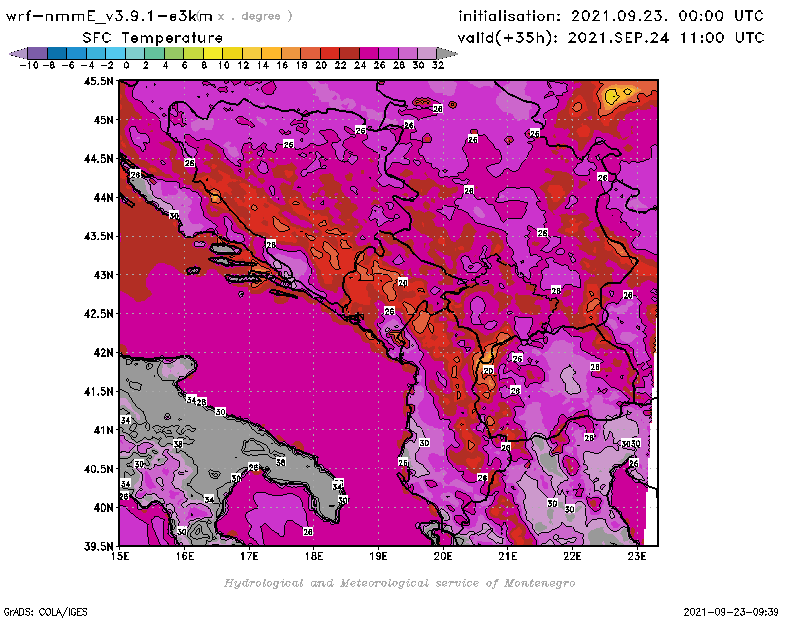Click the Hydrological and Meteorological service caption

[x=399, y=583]
